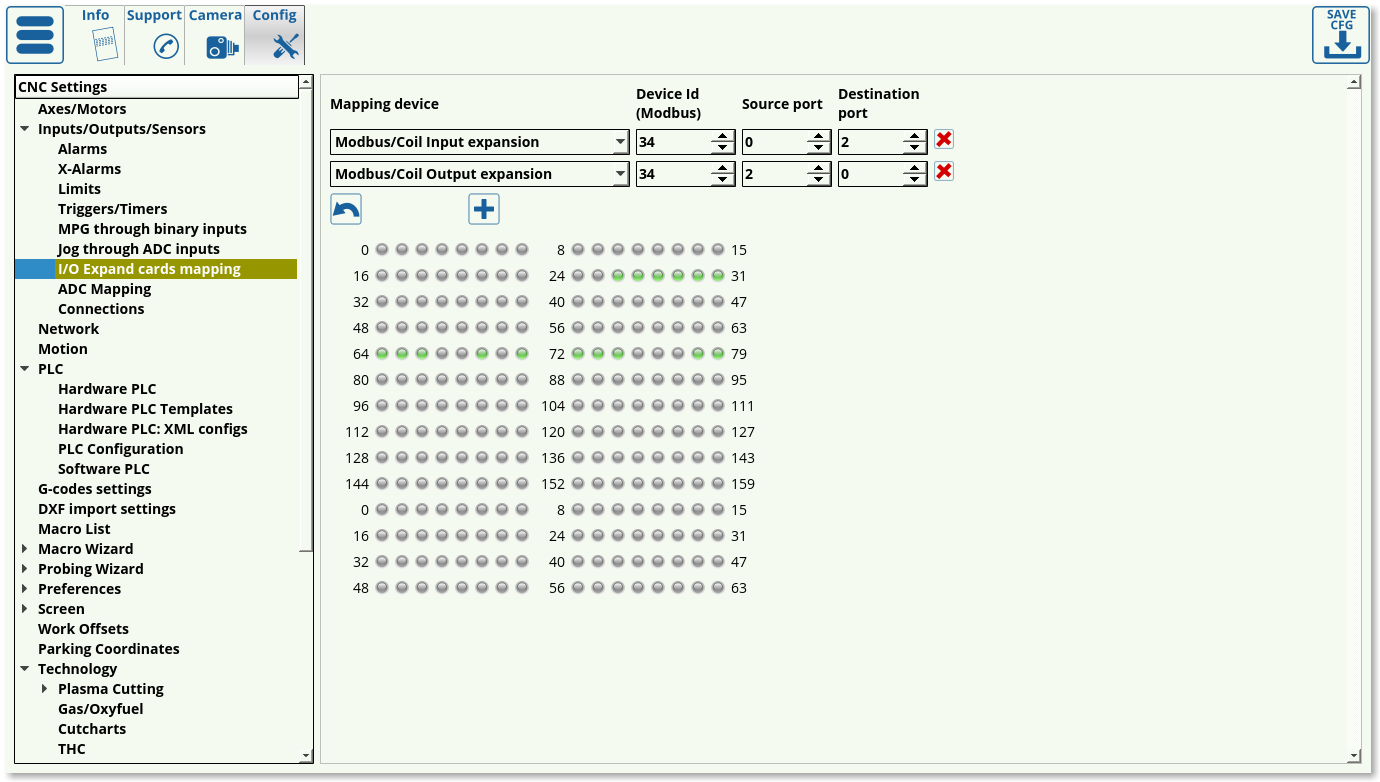Open the Support phone tab

click(x=155, y=35)
